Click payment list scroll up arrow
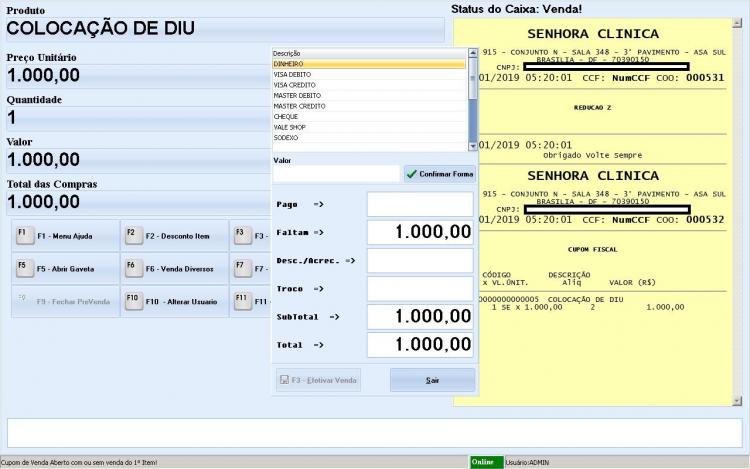 [473, 53]
